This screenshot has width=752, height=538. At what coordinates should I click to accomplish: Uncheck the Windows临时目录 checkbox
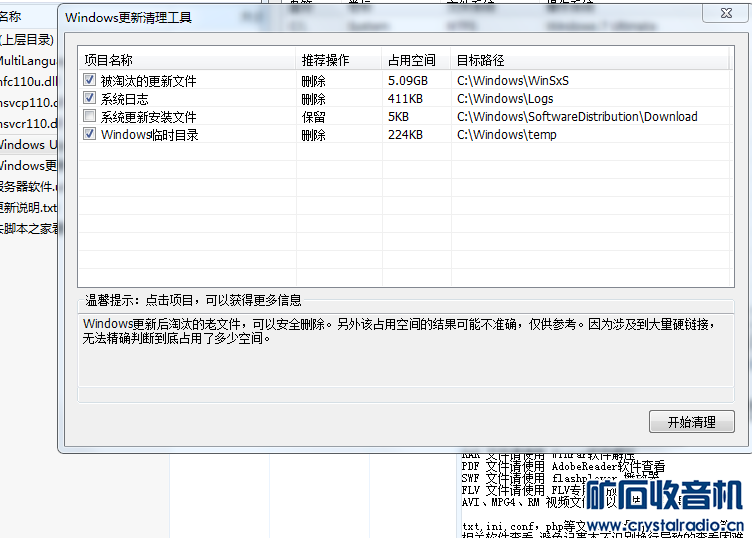[x=89, y=134]
